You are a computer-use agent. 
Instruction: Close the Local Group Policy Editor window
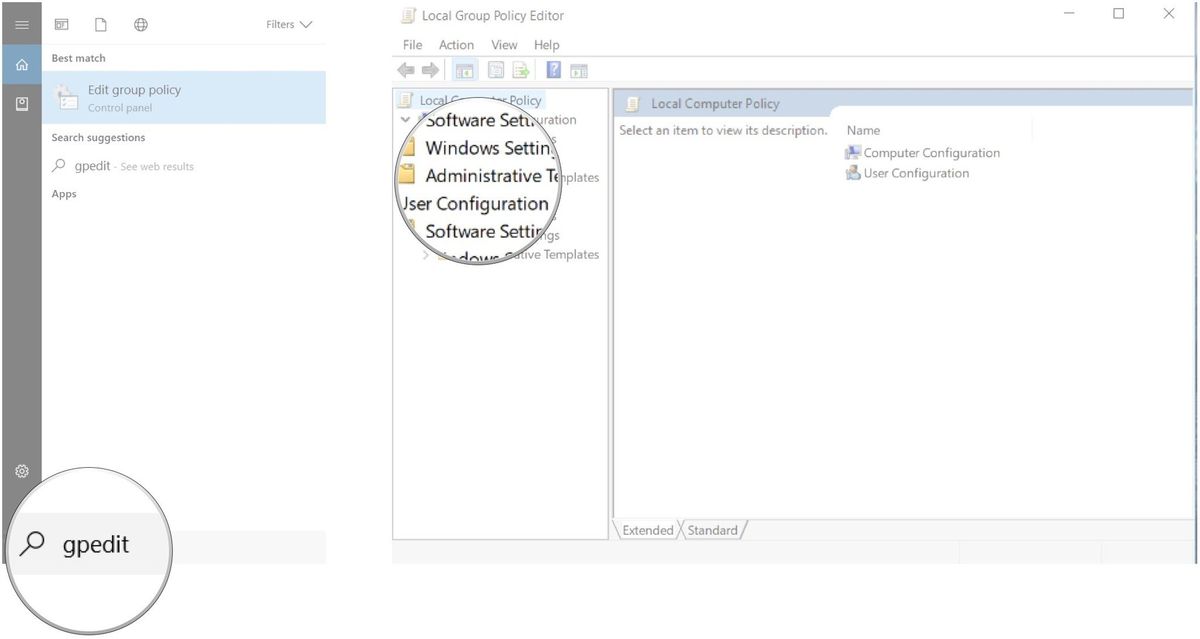[1169, 14]
